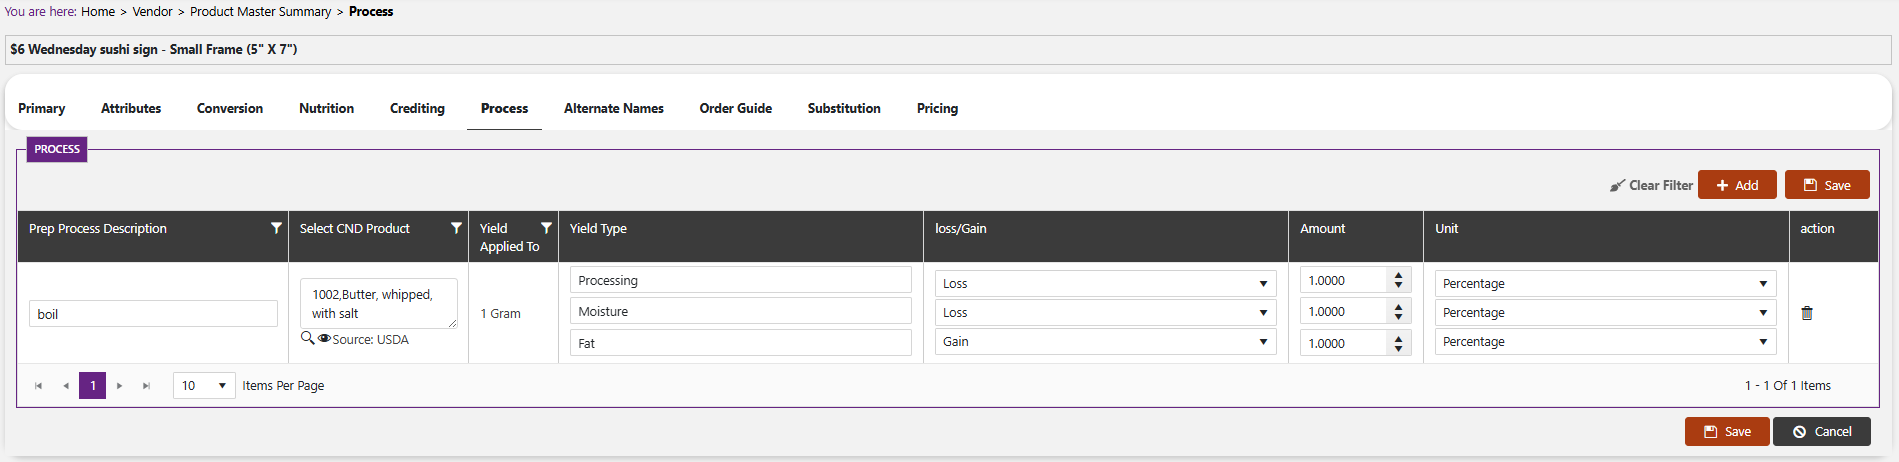Viewport: 1899px width, 462px height.
Task: Click the filter icon on Yield Applied To
Action: click(x=546, y=228)
